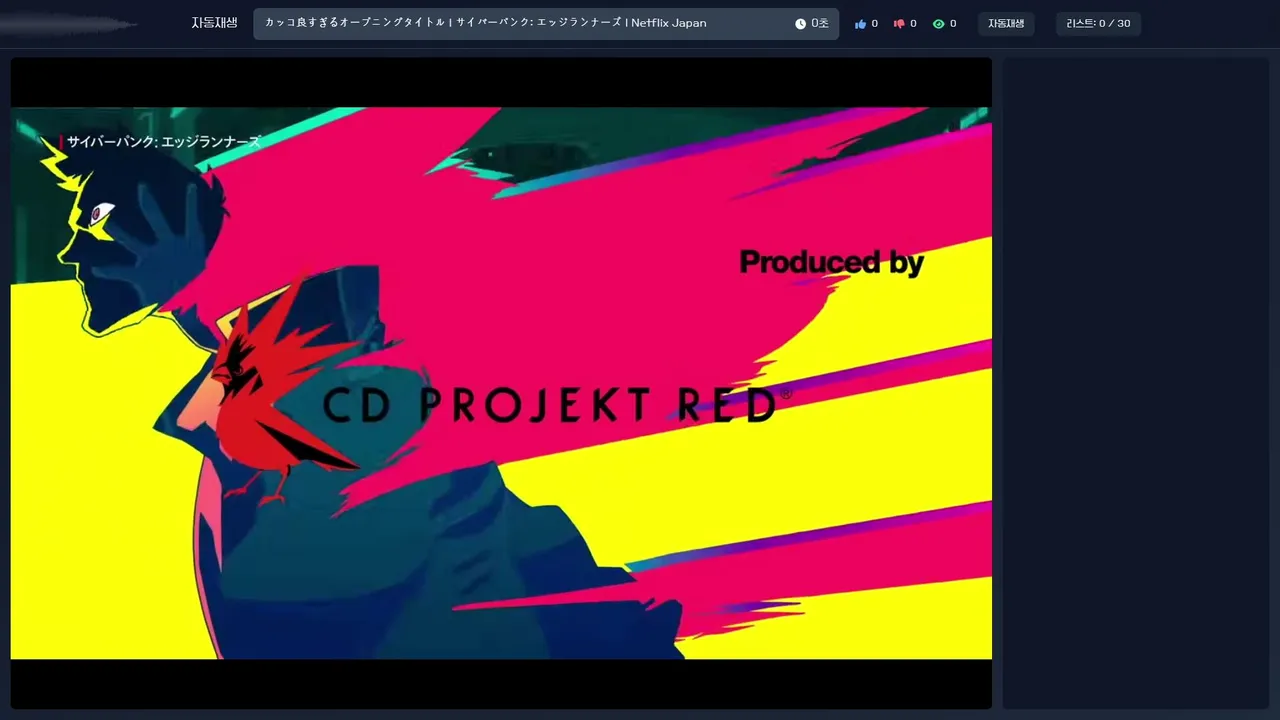Image resolution: width=1280 pixels, height=720 pixels.
Task: Click the 0초 time indicator
Action: (820, 24)
